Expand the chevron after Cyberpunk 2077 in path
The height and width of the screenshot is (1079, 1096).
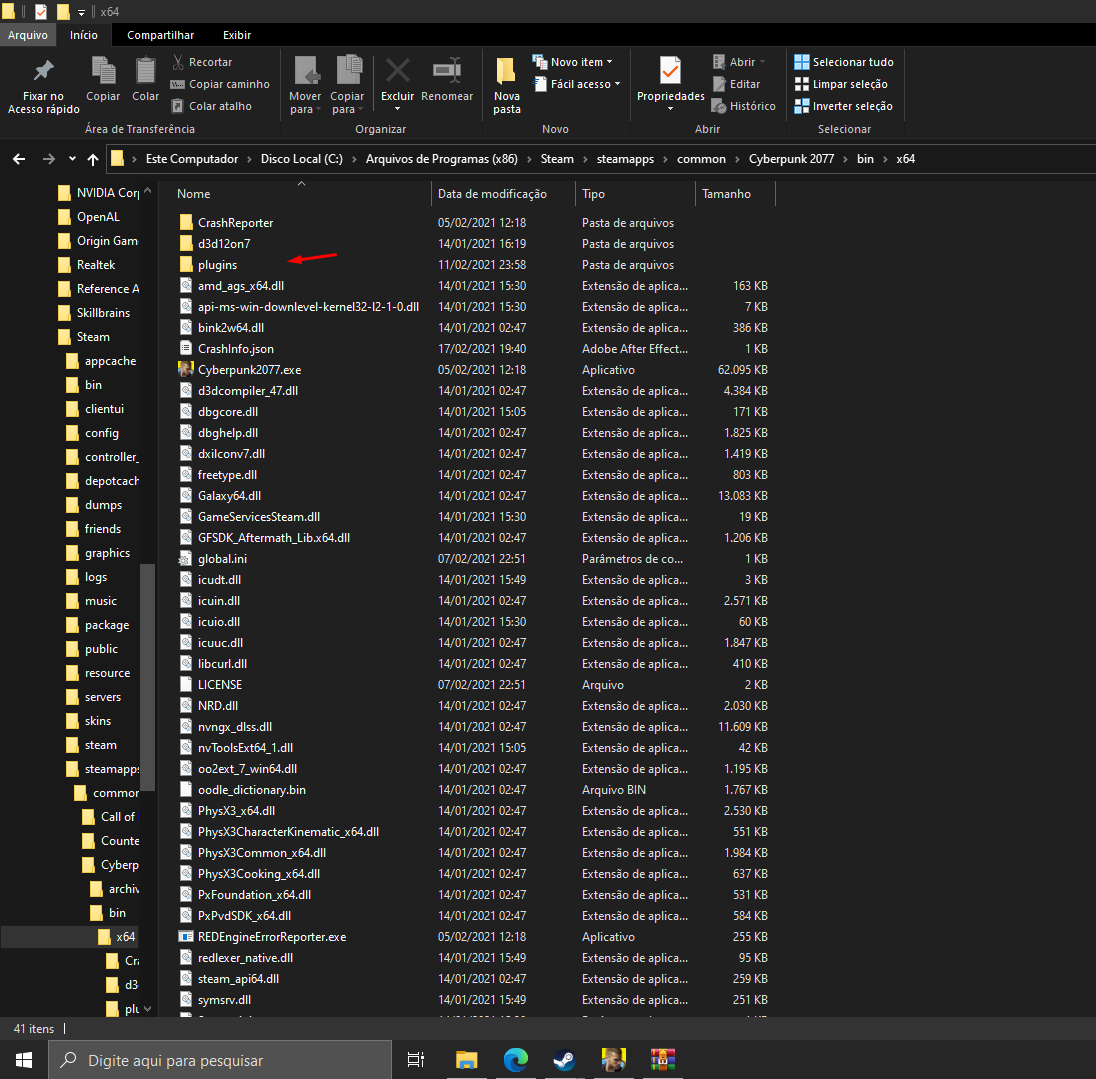[x=845, y=159]
